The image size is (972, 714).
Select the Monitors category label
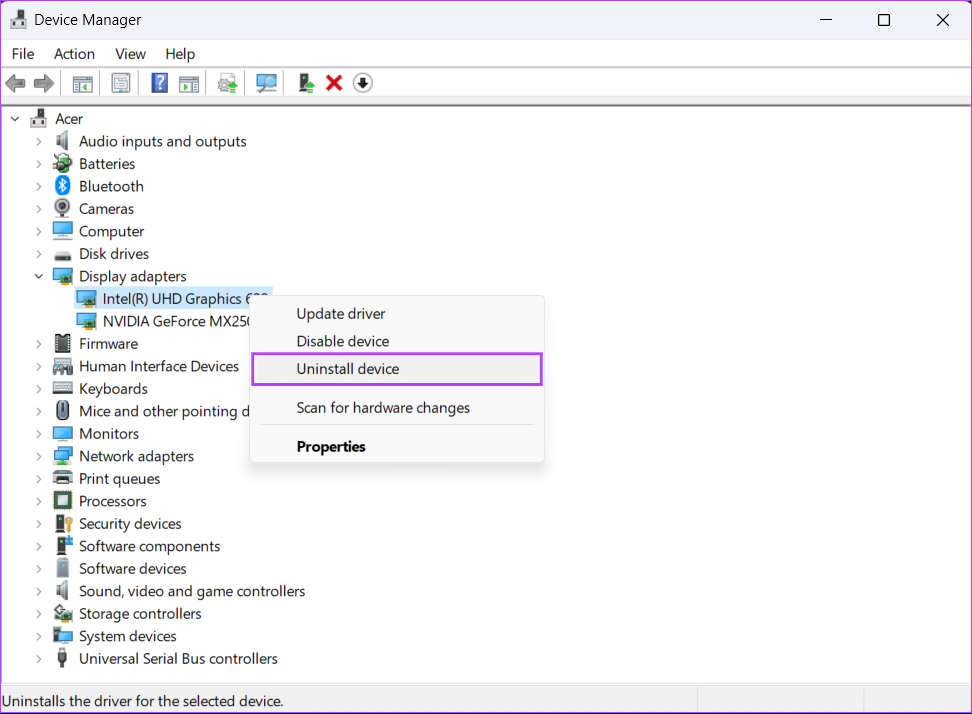click(x=109, y=433)
